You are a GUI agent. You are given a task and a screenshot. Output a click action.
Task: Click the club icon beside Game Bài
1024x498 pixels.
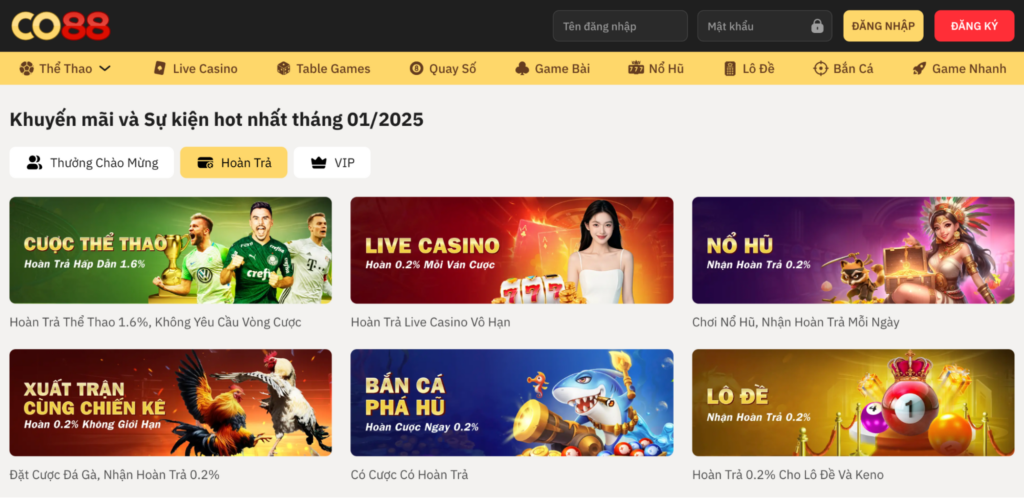(522, 69)
